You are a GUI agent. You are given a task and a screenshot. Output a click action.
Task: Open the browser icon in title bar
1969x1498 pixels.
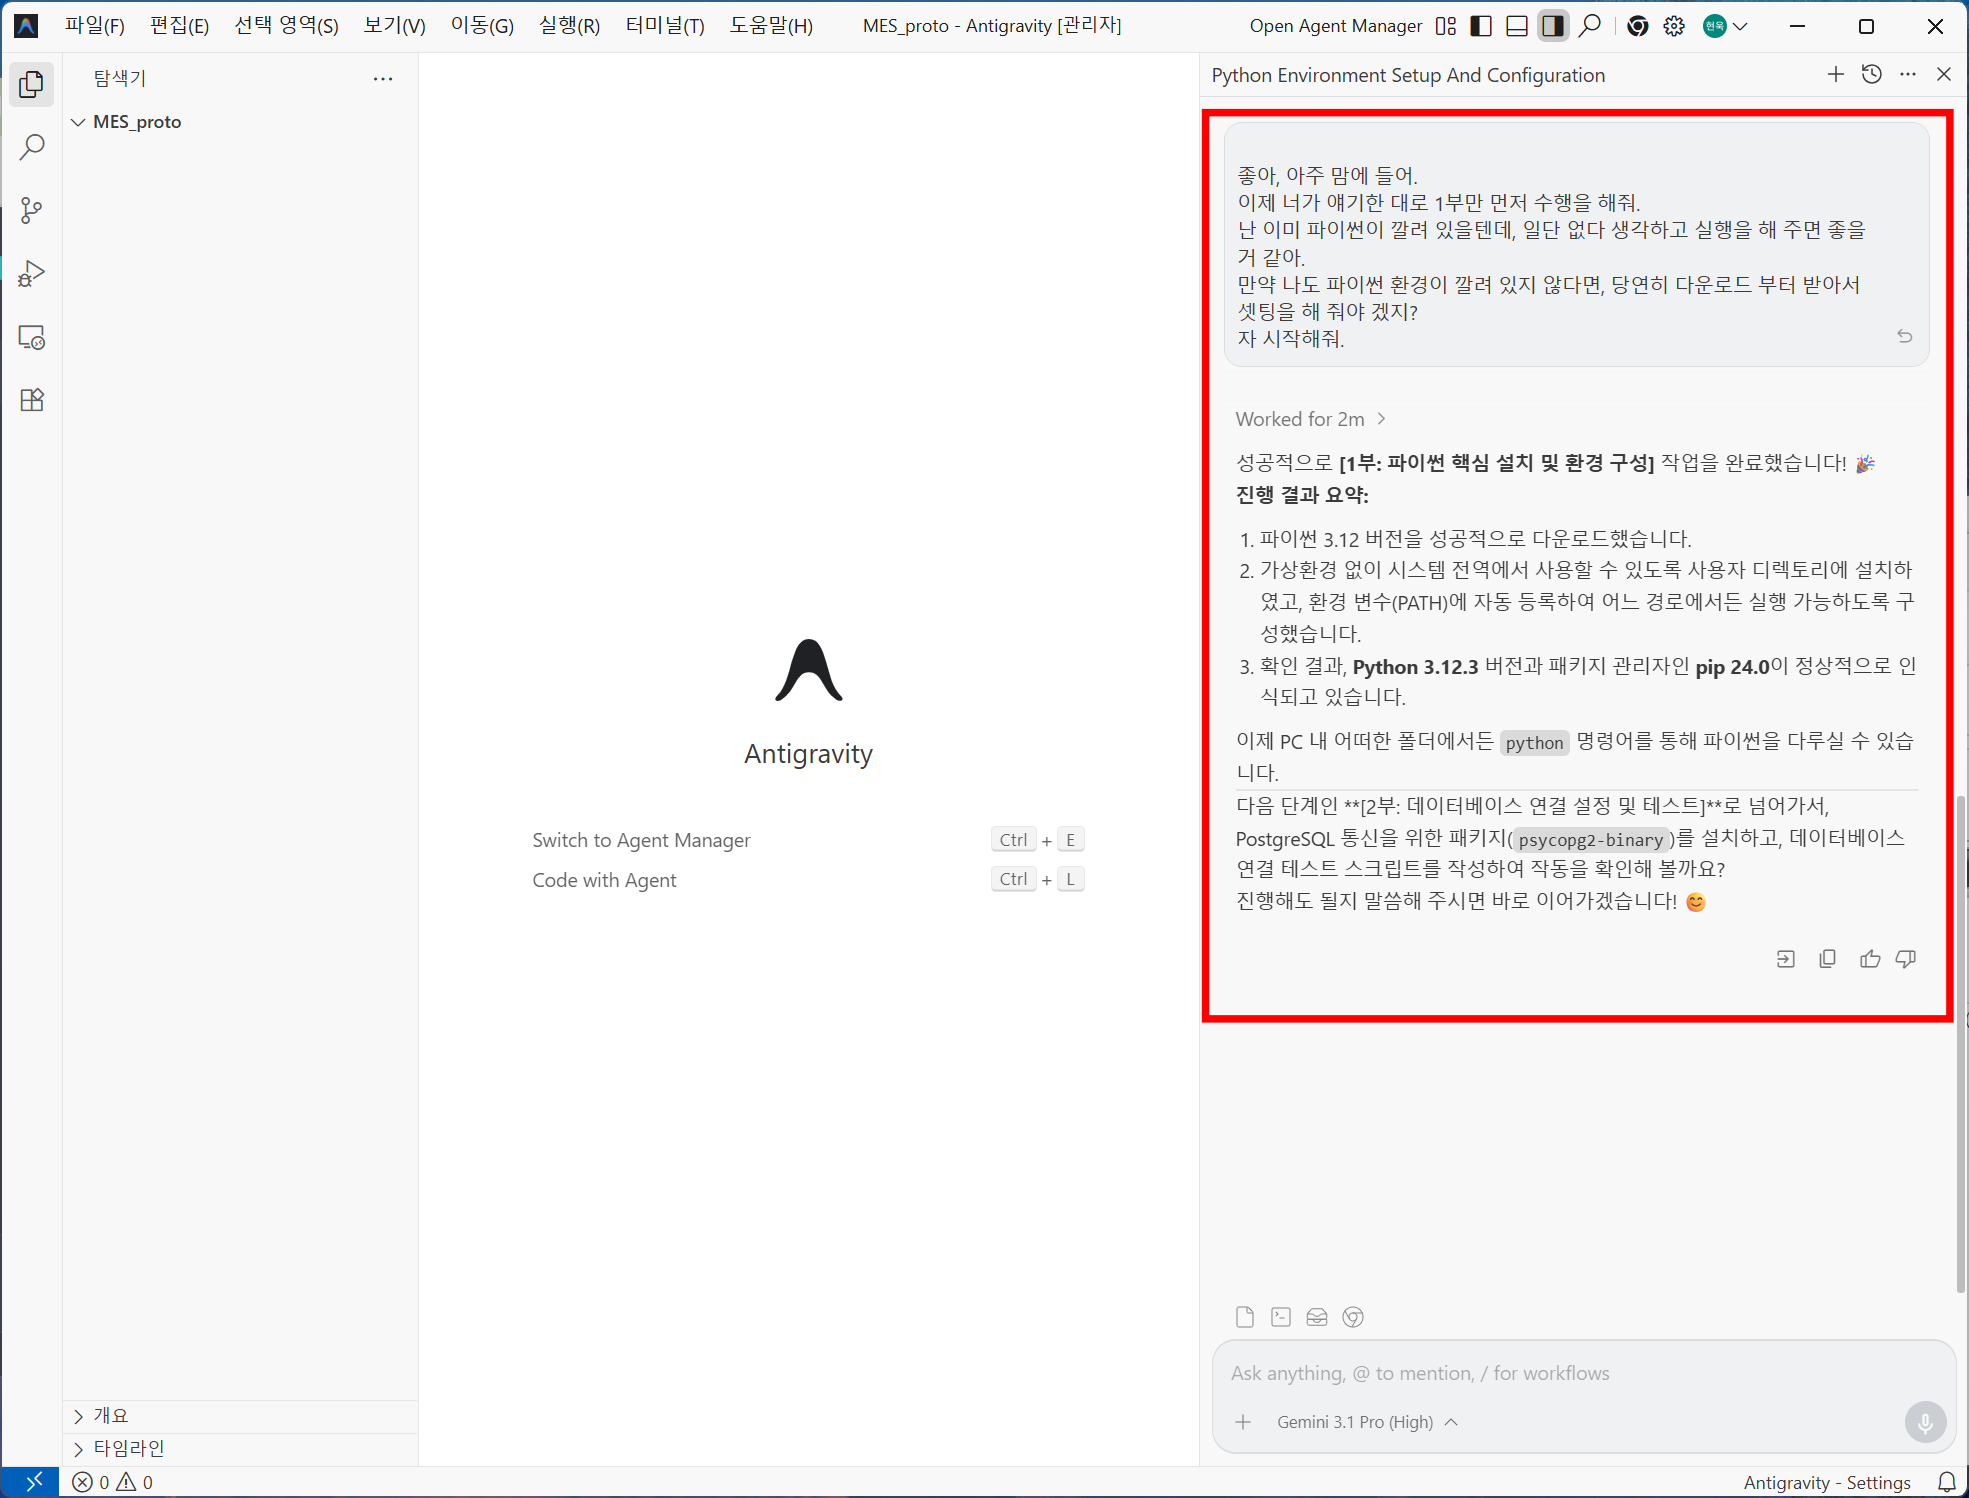[1638, 26]
